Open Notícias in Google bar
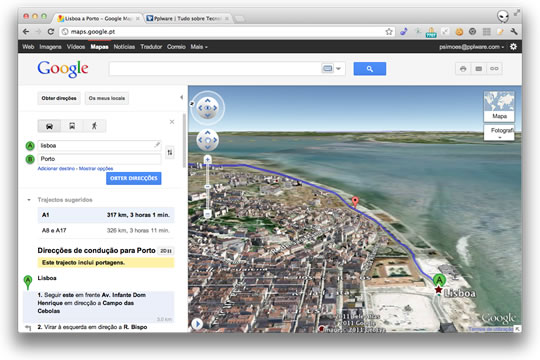 [124, 47]
